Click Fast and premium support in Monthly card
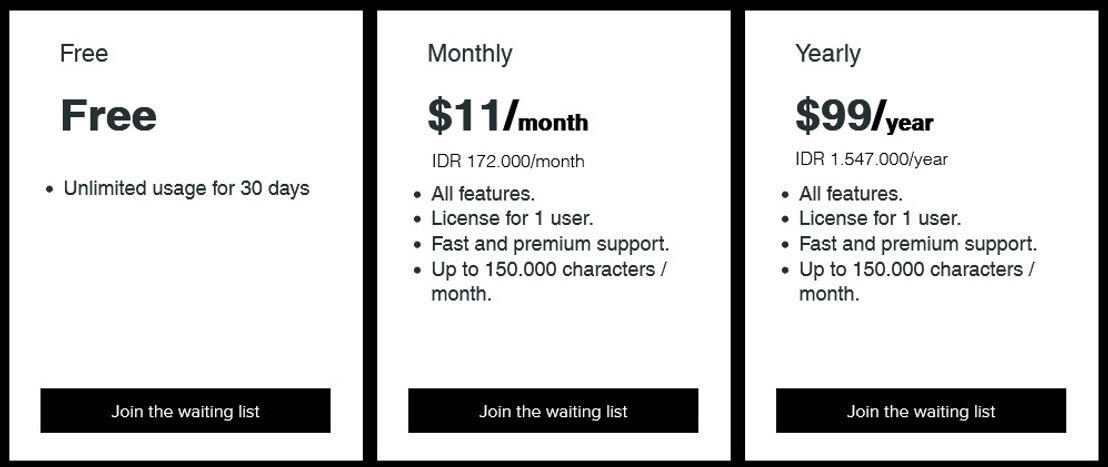 click(550, 244)
